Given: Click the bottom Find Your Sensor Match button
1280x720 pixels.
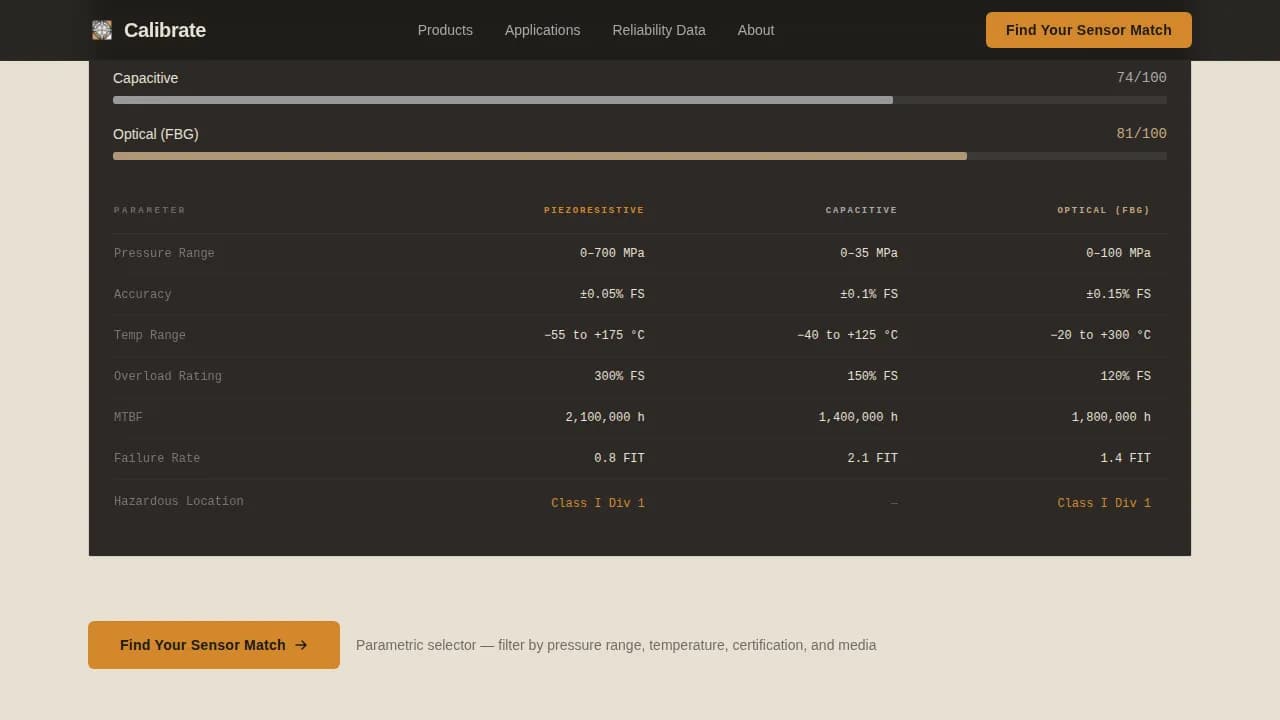Looking at the screenshot, I should point(213,645).
